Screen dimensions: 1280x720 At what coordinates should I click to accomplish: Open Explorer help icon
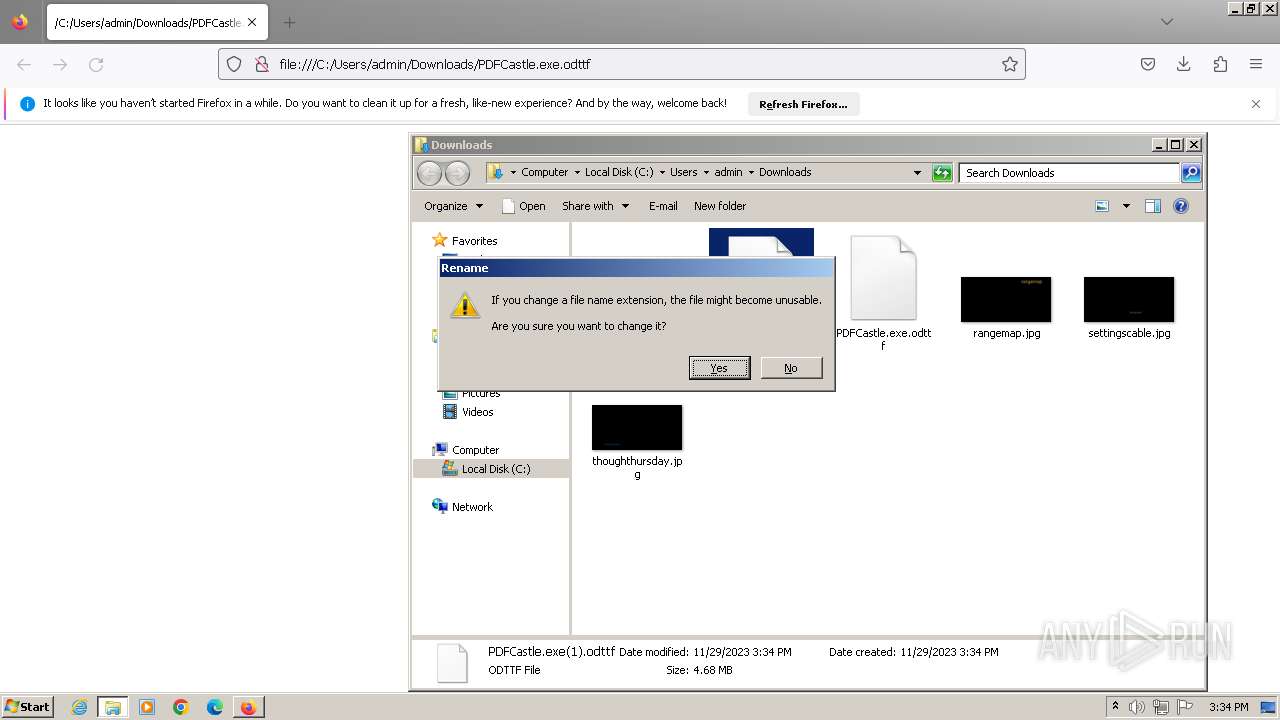[x=1181, y=206]
